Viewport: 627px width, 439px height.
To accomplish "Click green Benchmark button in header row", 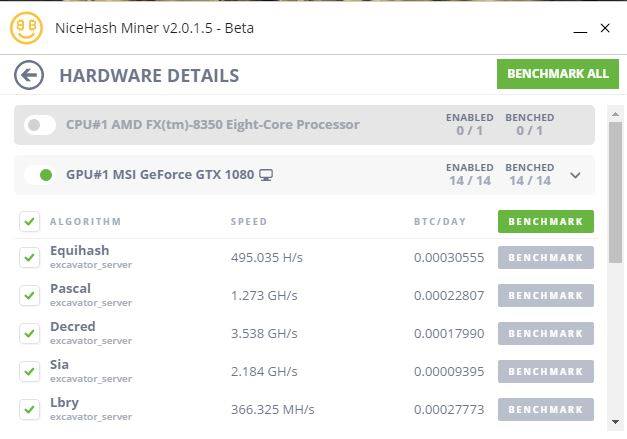I will (545, 221).
